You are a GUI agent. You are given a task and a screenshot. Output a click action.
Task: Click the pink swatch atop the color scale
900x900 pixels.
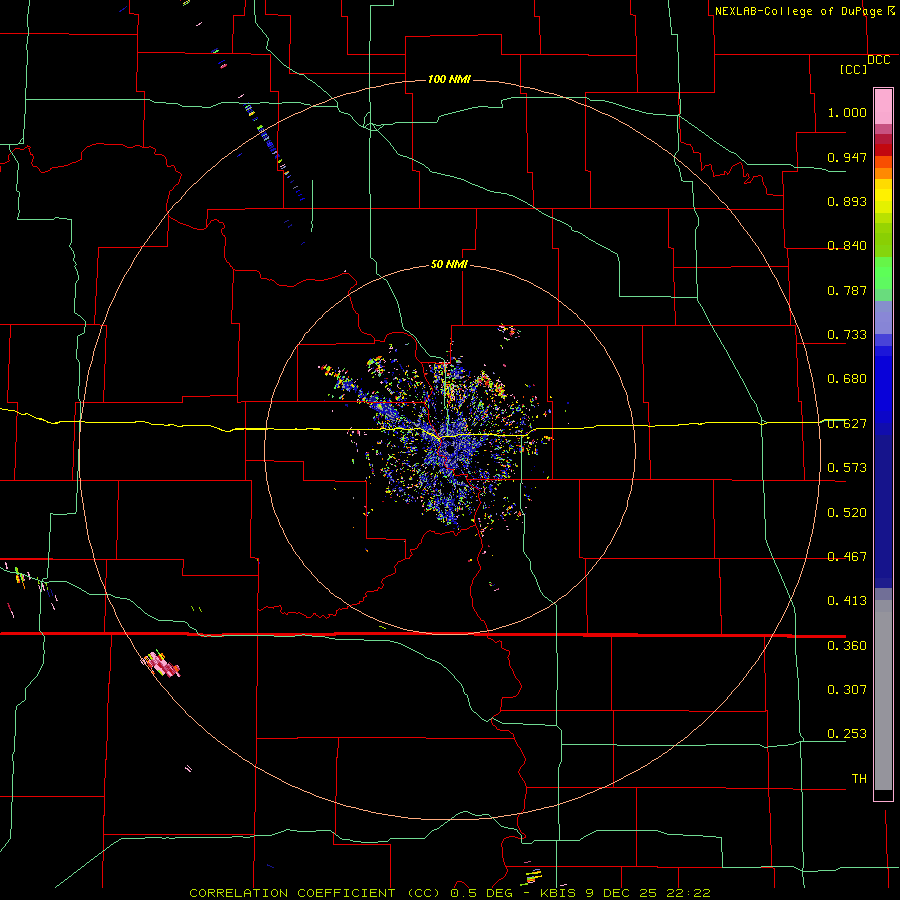click(x=883, y=106)
